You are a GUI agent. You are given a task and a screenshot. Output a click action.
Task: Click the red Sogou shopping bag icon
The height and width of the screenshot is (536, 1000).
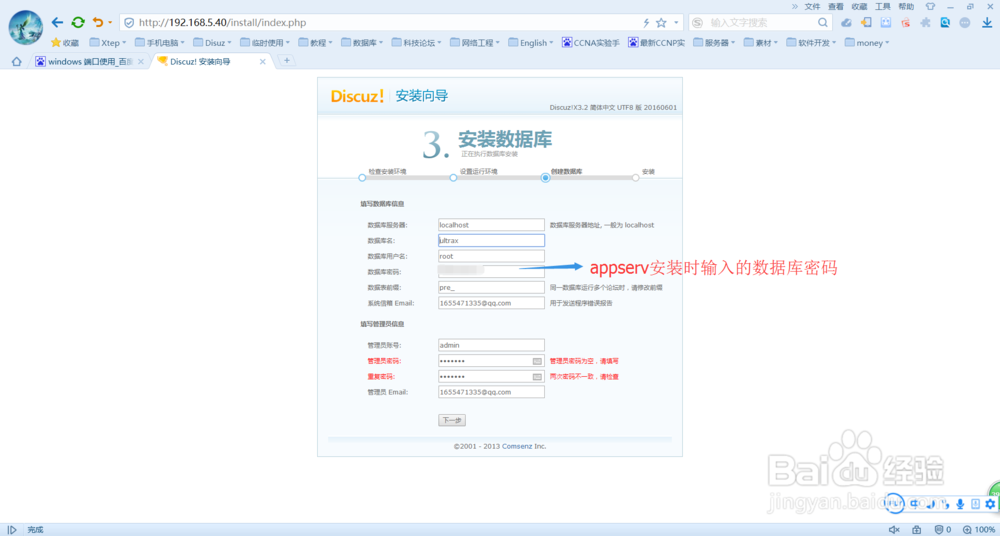tap(906, 22)
